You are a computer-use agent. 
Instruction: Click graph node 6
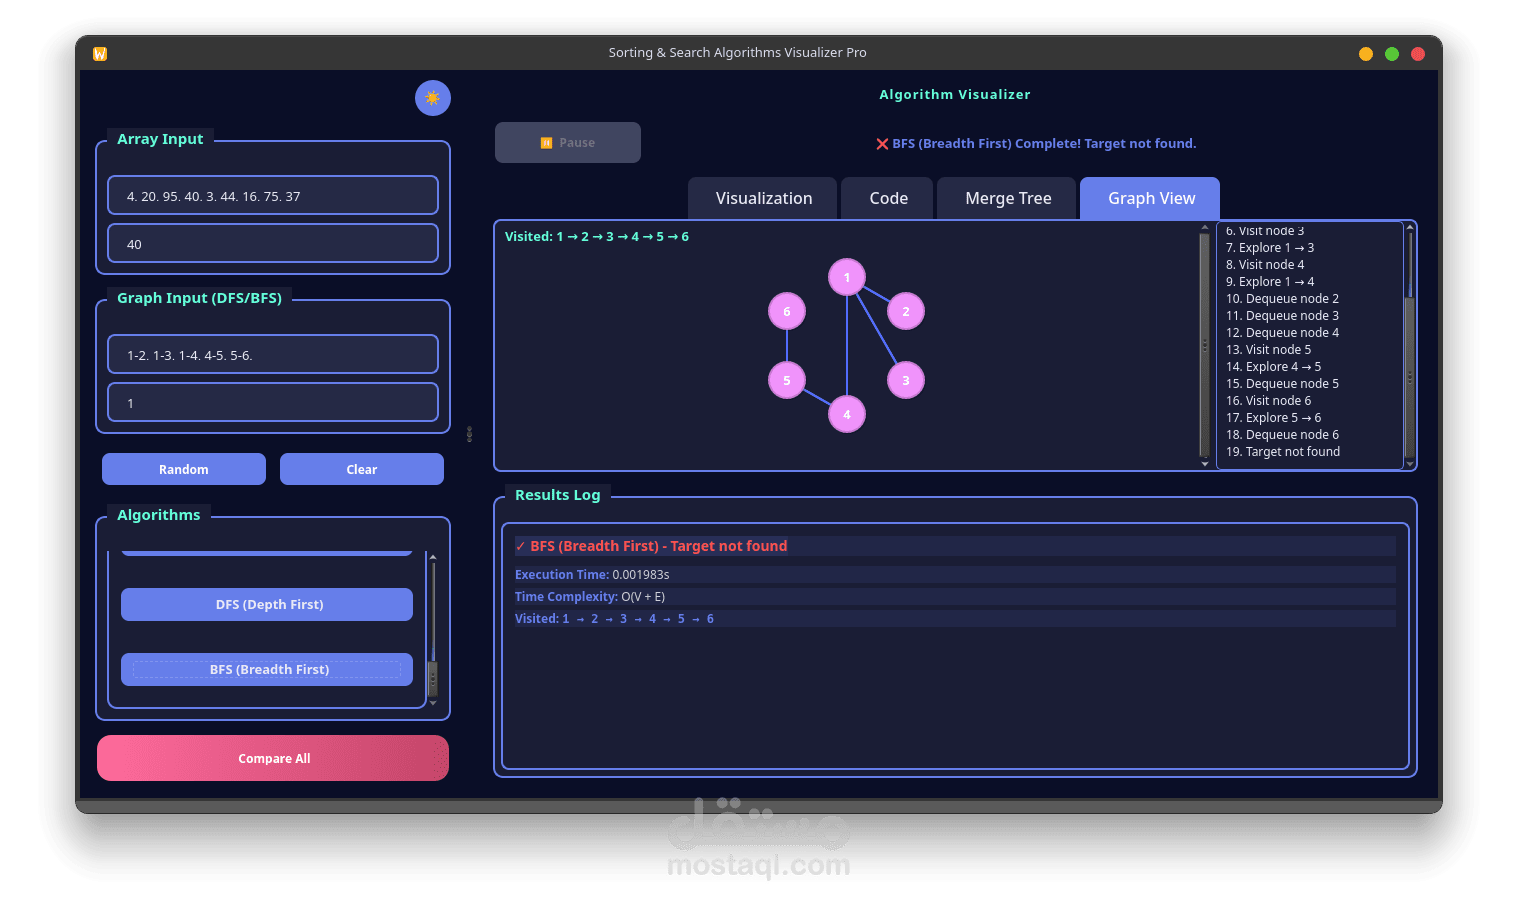787,311
